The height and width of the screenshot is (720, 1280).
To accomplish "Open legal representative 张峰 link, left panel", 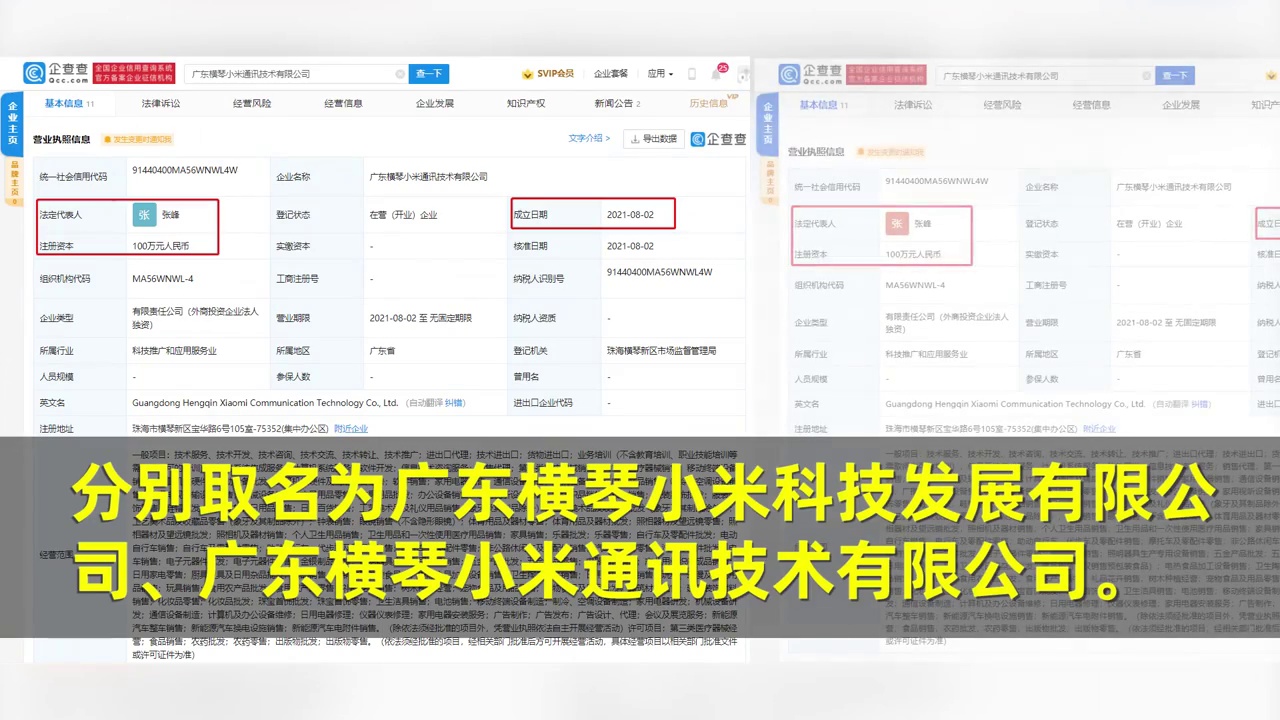I will (x=171, y=215).
